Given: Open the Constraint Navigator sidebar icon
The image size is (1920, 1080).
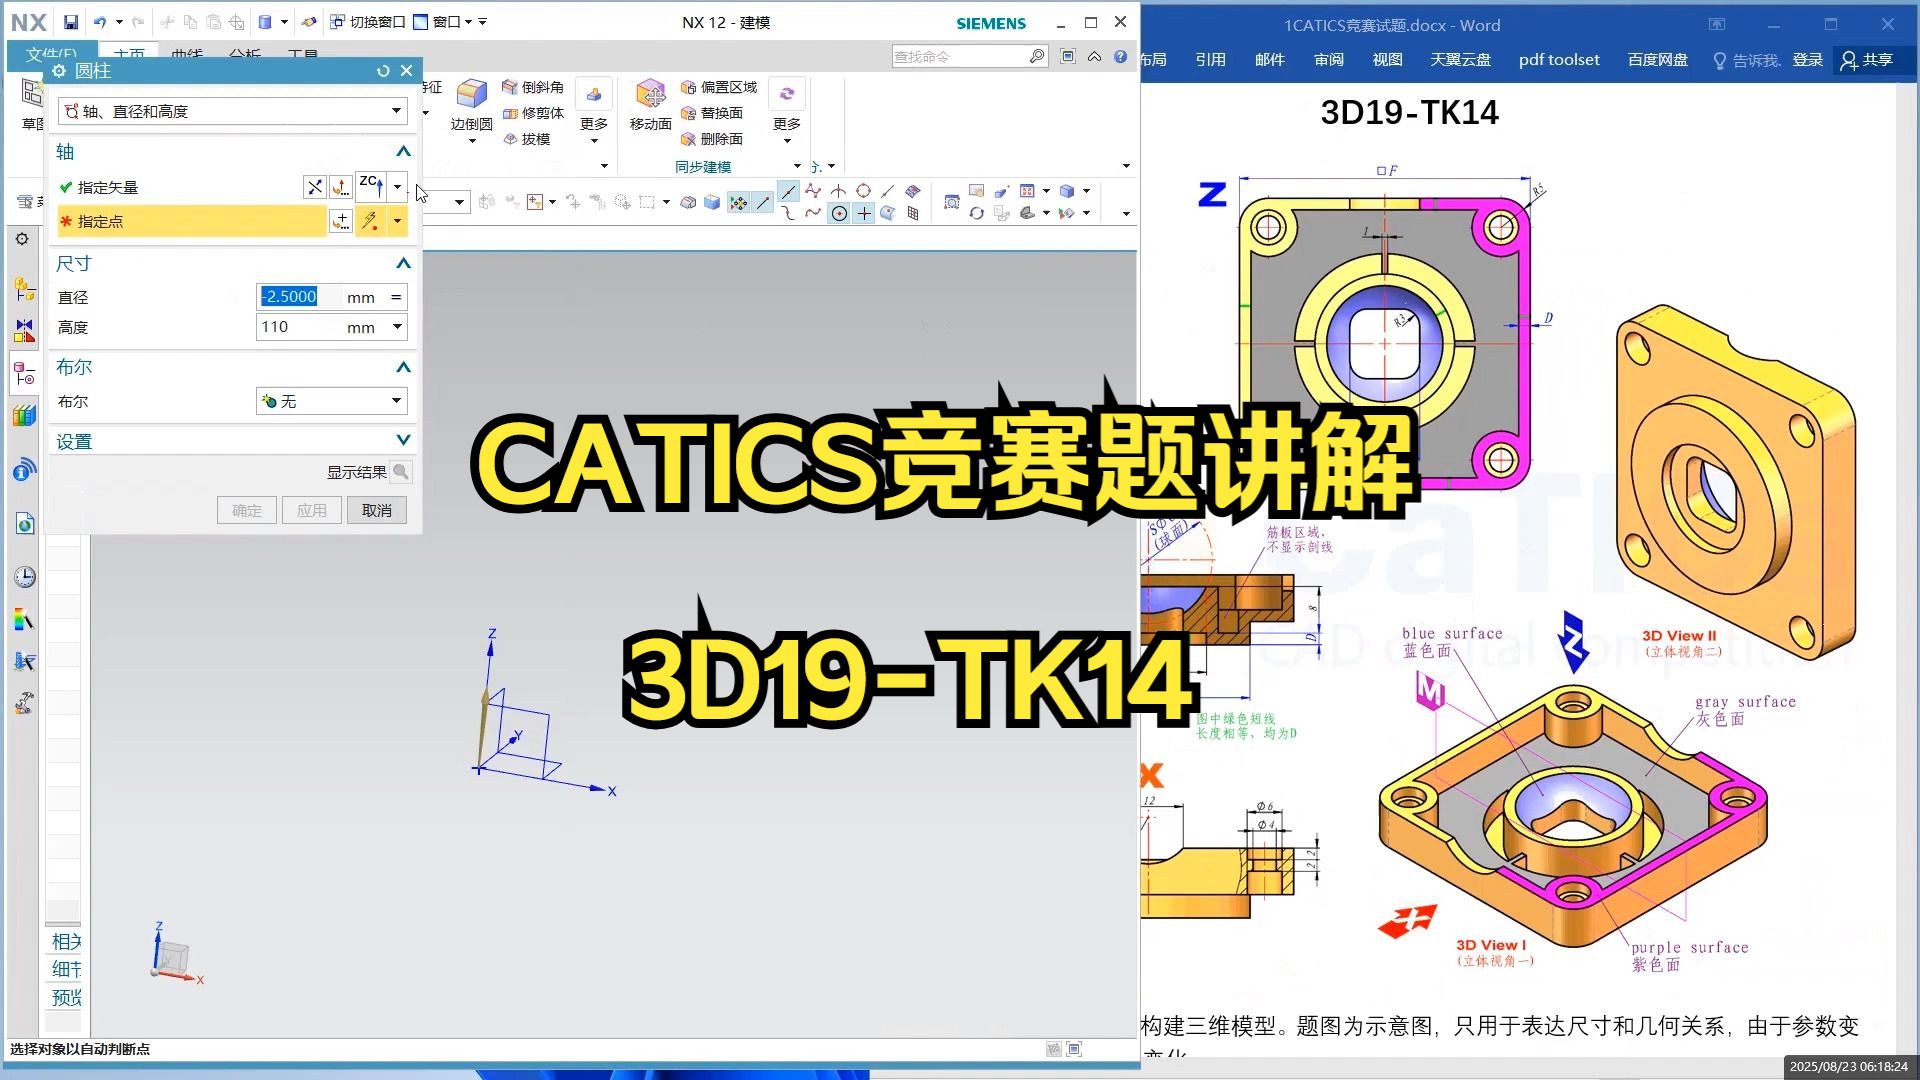Looking at the screenshot, I should point(25,331).
